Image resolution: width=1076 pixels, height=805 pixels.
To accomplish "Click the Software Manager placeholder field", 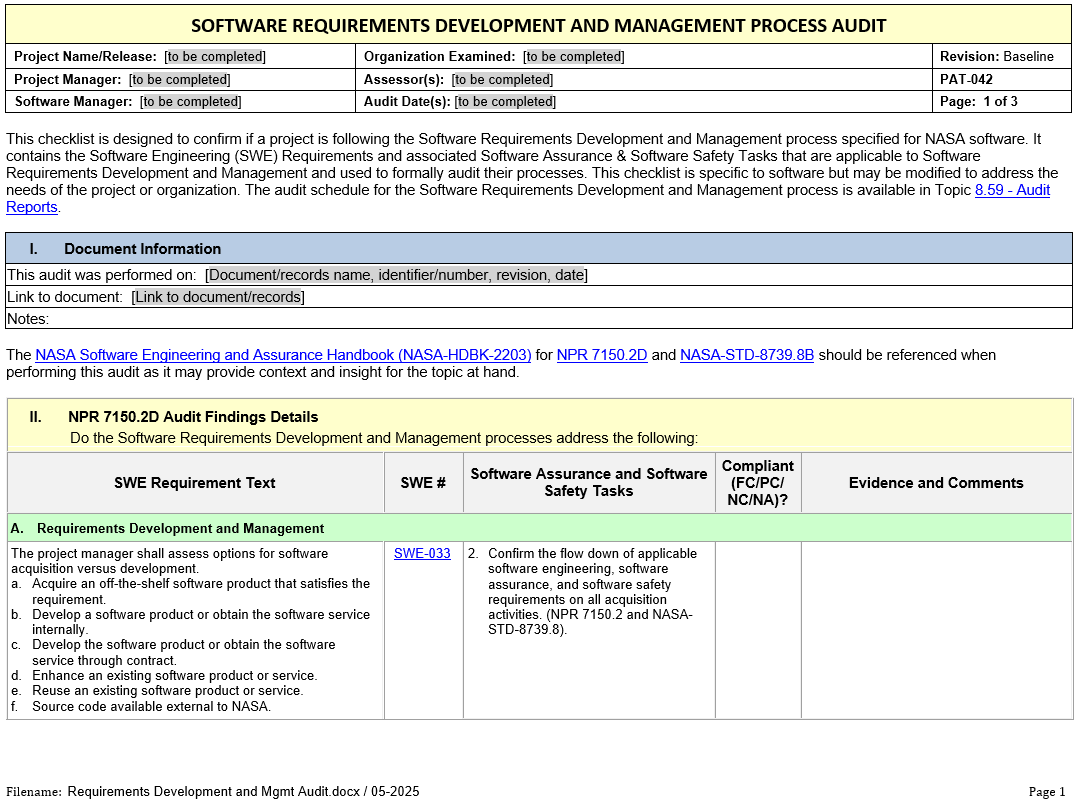I will click(190, 101).
